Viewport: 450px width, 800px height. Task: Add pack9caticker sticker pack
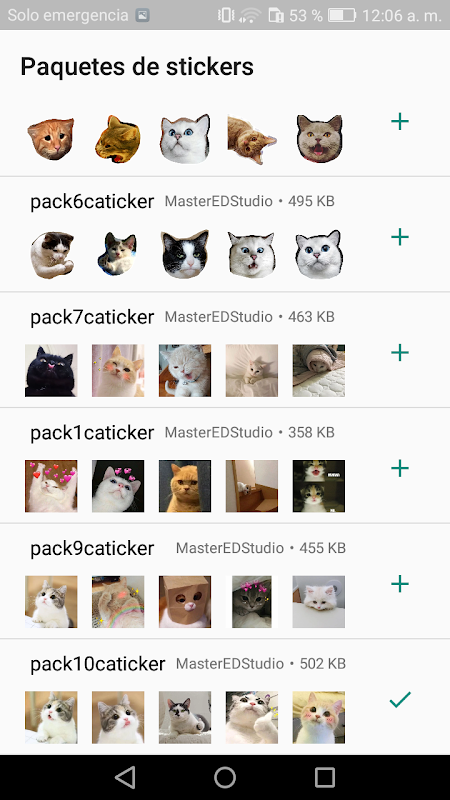[x=400, y=584]
